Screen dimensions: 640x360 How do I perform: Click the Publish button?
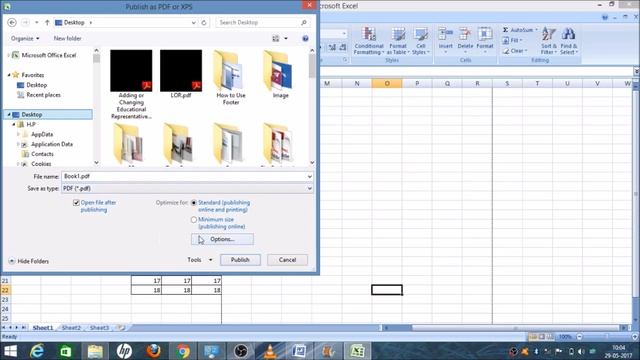240,260
